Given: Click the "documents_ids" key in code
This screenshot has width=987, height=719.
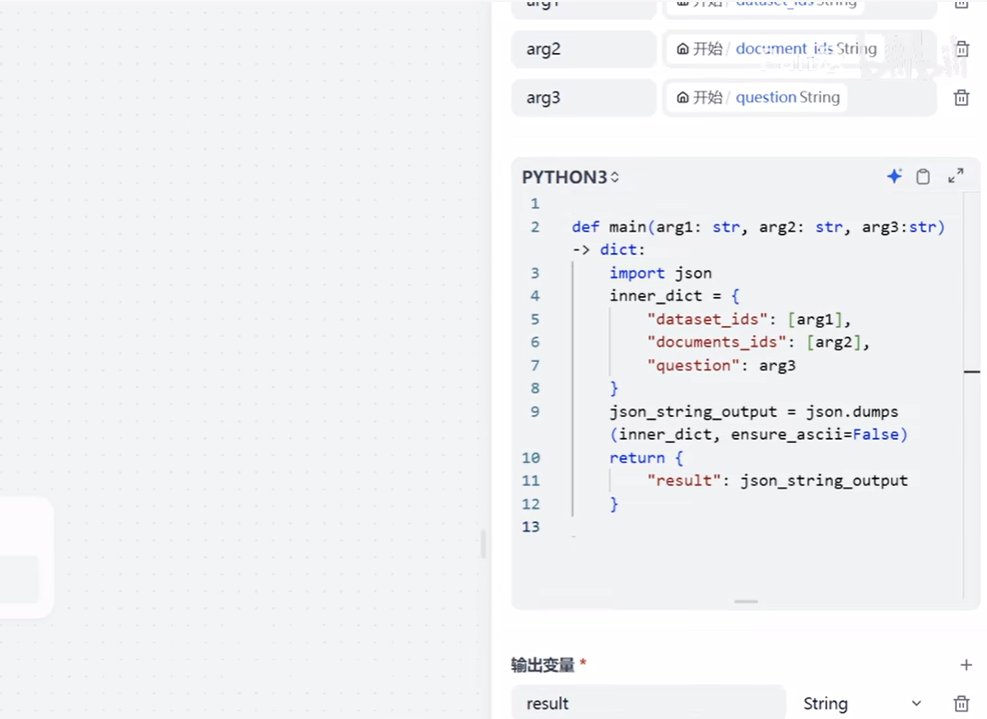Looking at the screenshot, I should pyautogui.click(x=717, y=342).
